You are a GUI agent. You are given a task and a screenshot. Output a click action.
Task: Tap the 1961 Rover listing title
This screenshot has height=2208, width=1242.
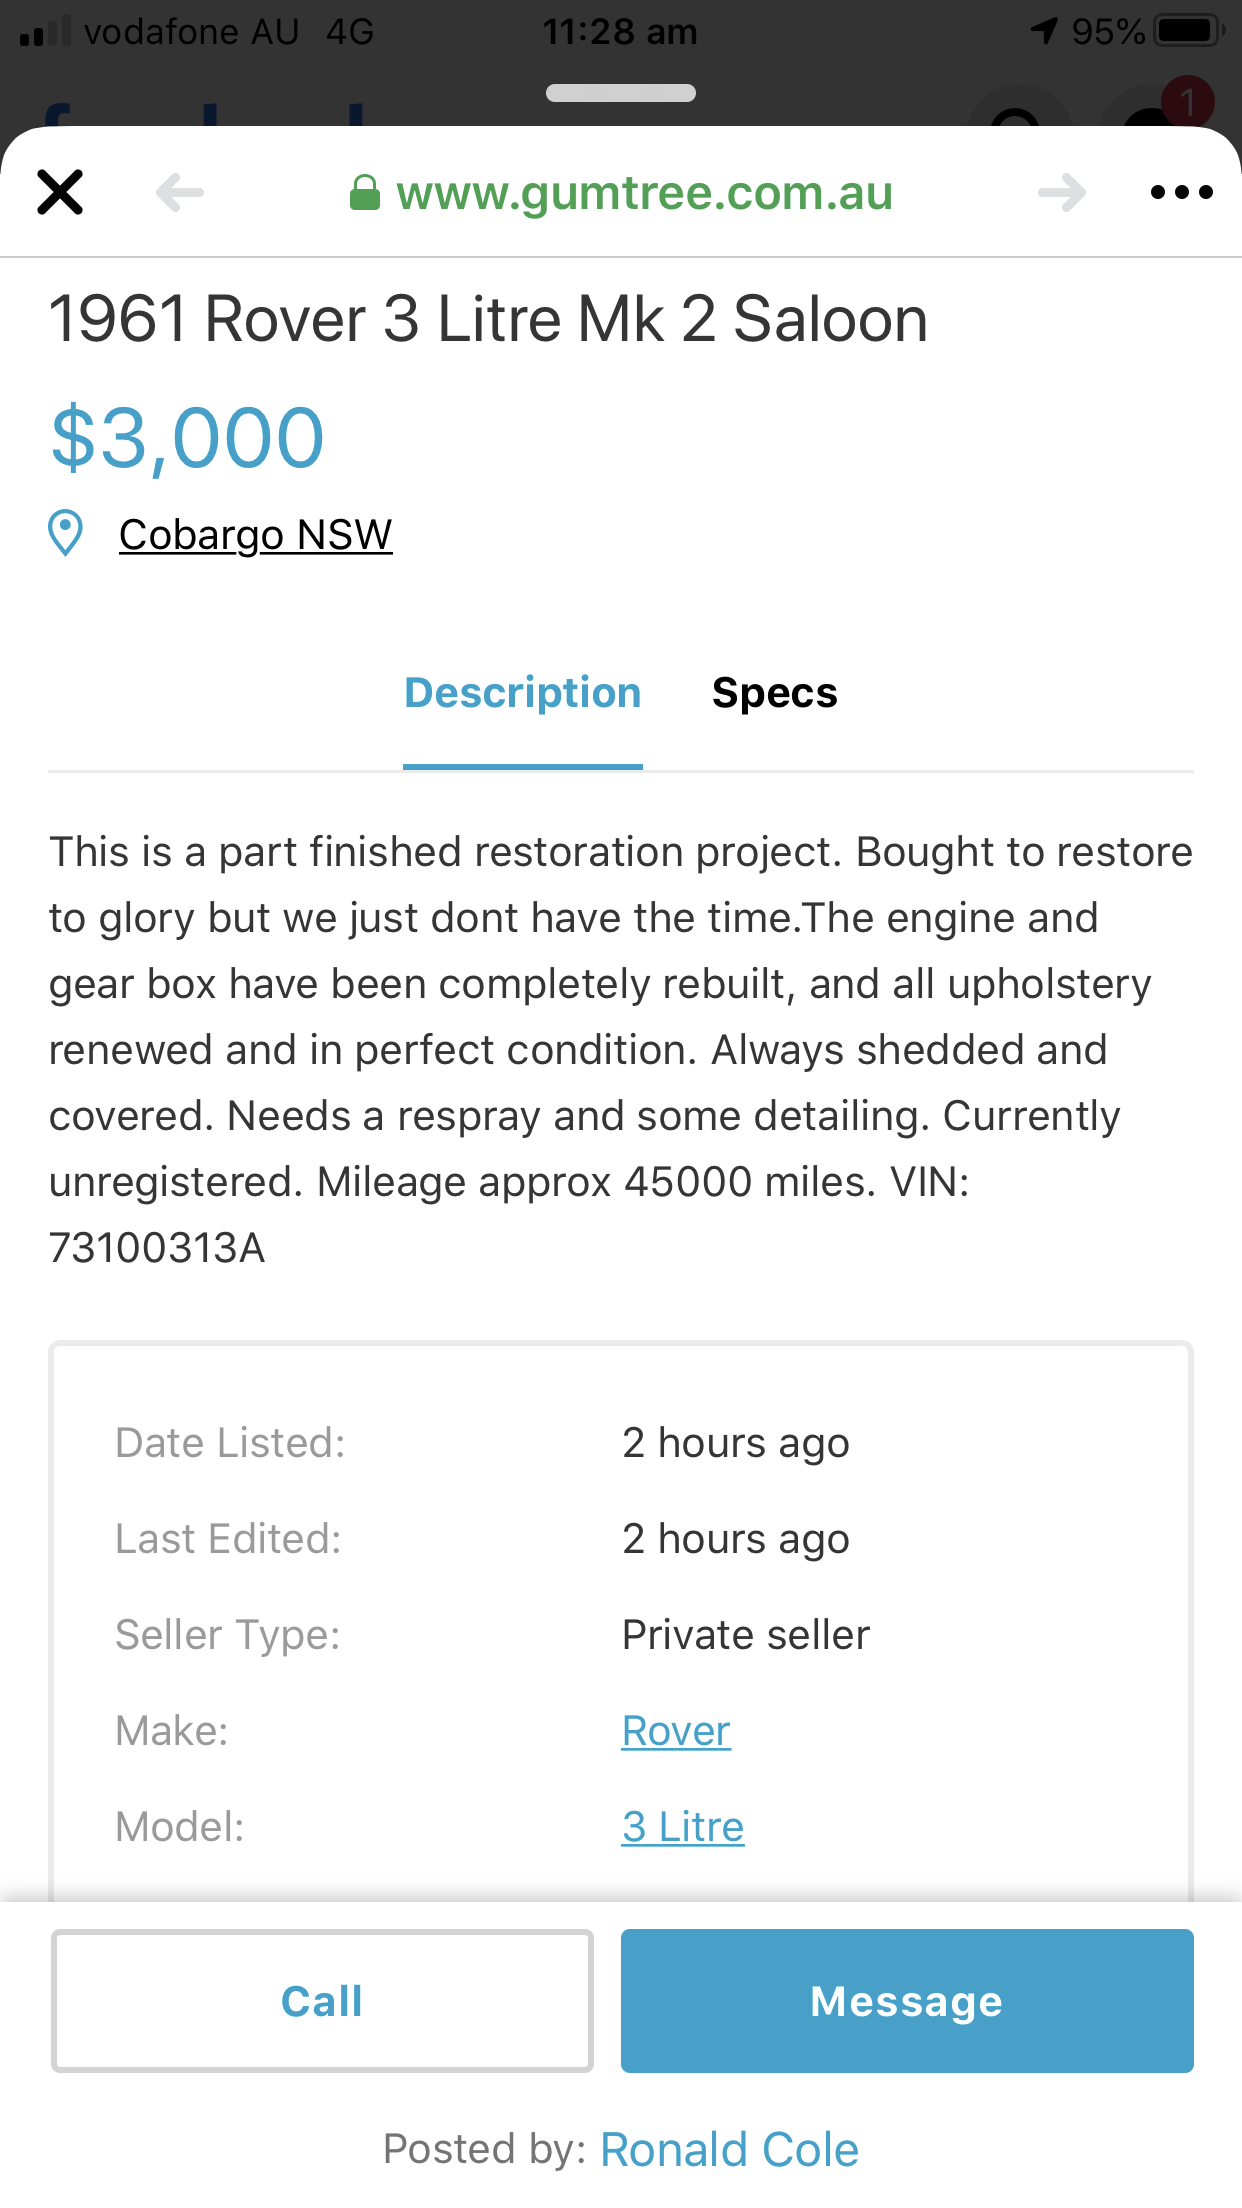488,319
